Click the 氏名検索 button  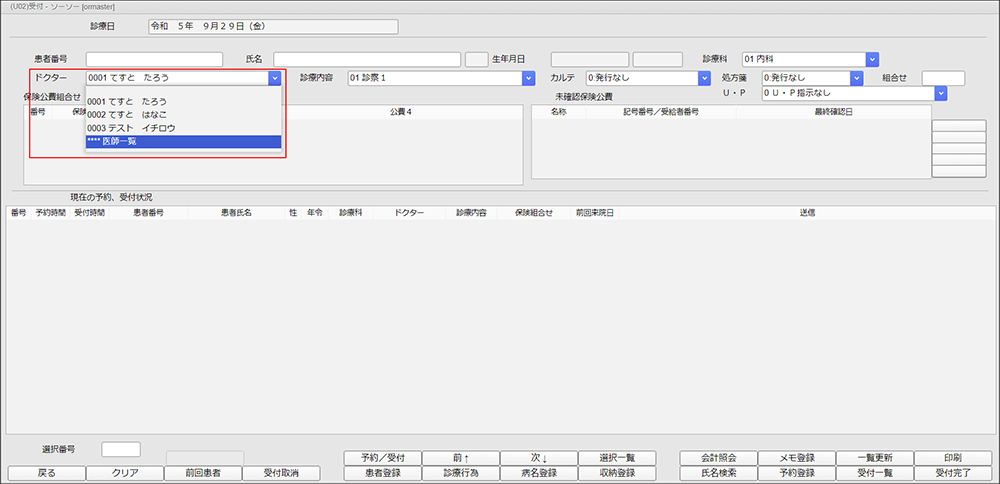pyautogui.click(x=718, y=473)
